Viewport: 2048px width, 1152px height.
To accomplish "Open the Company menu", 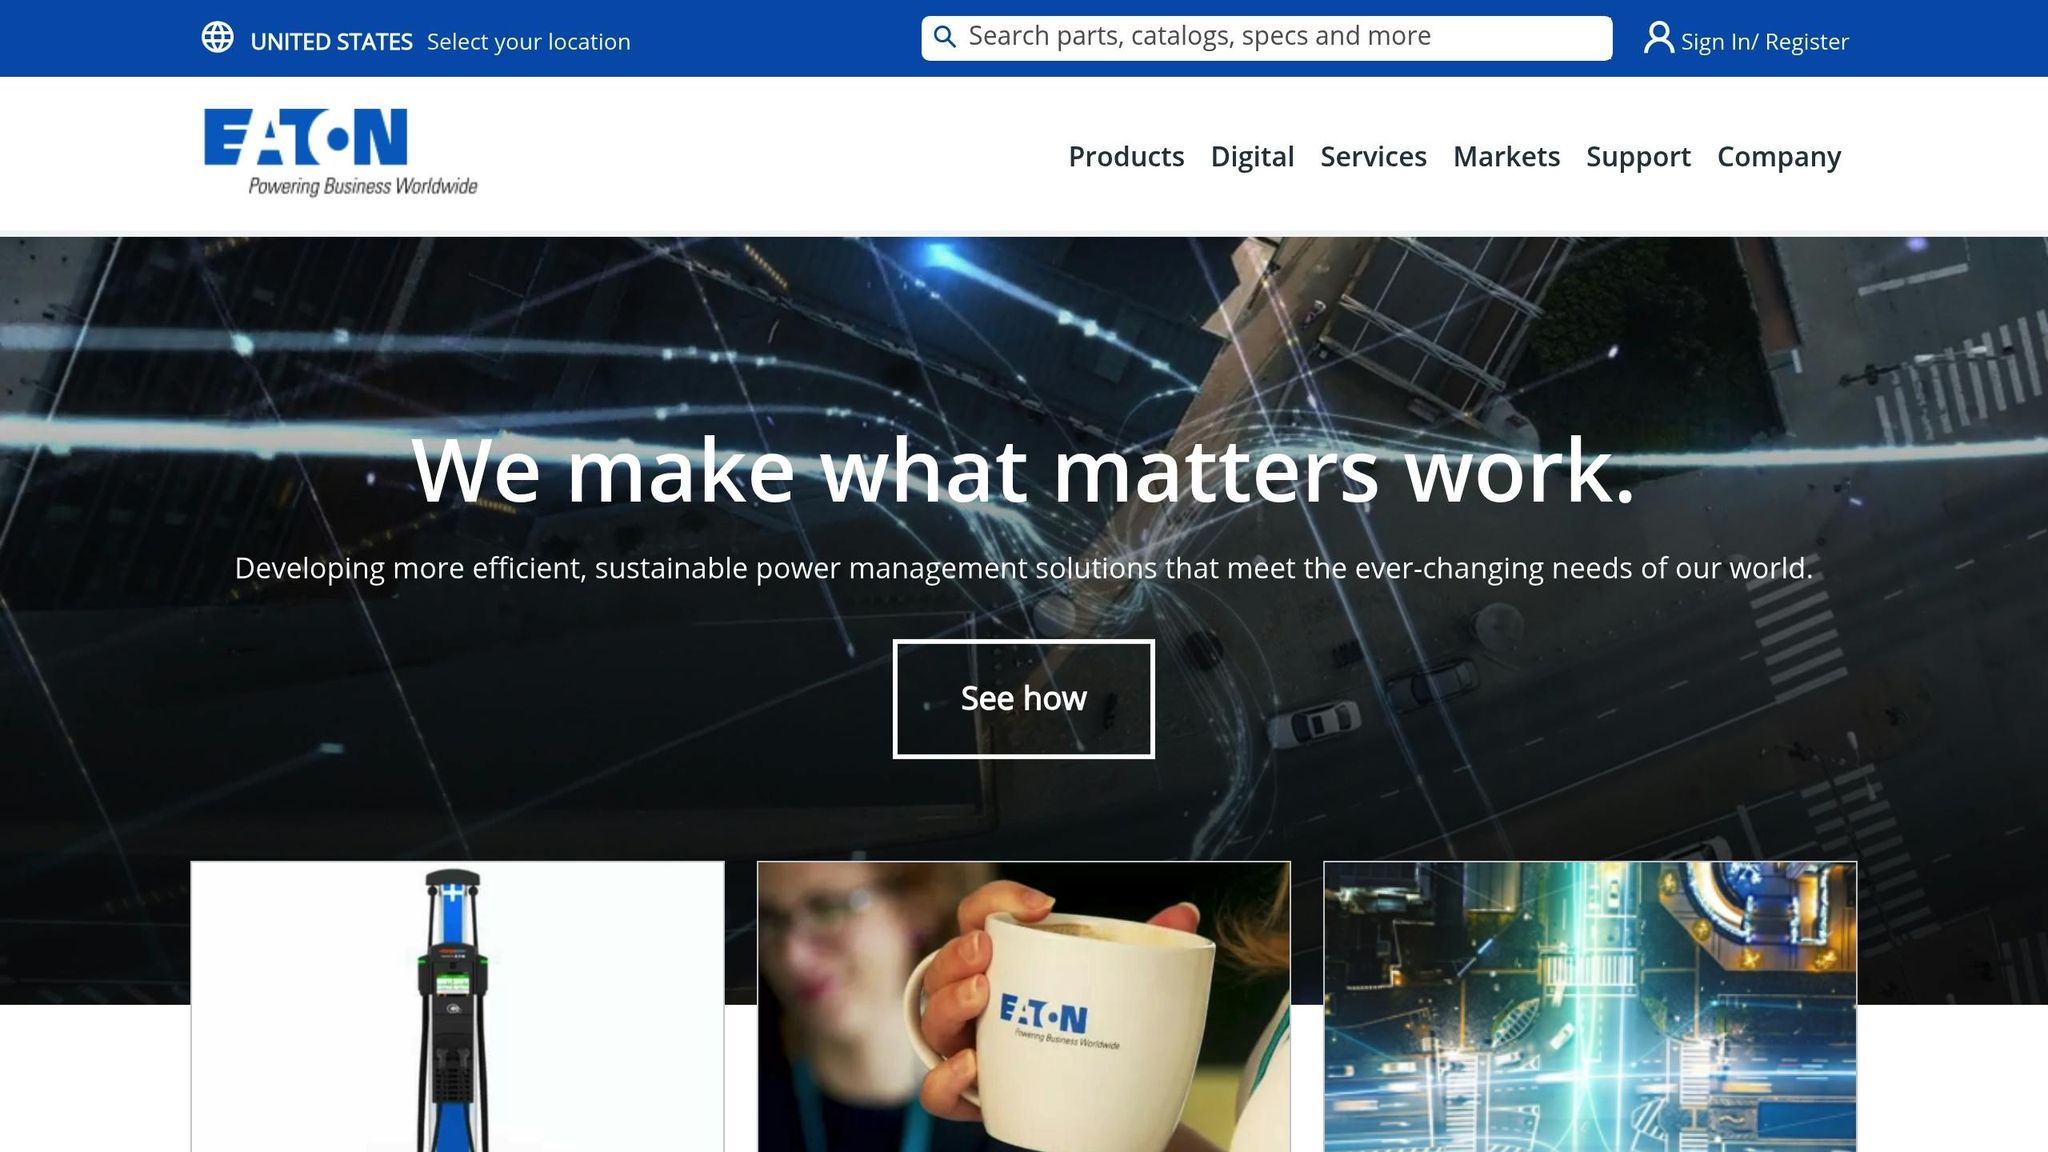I will [1779, 157].
